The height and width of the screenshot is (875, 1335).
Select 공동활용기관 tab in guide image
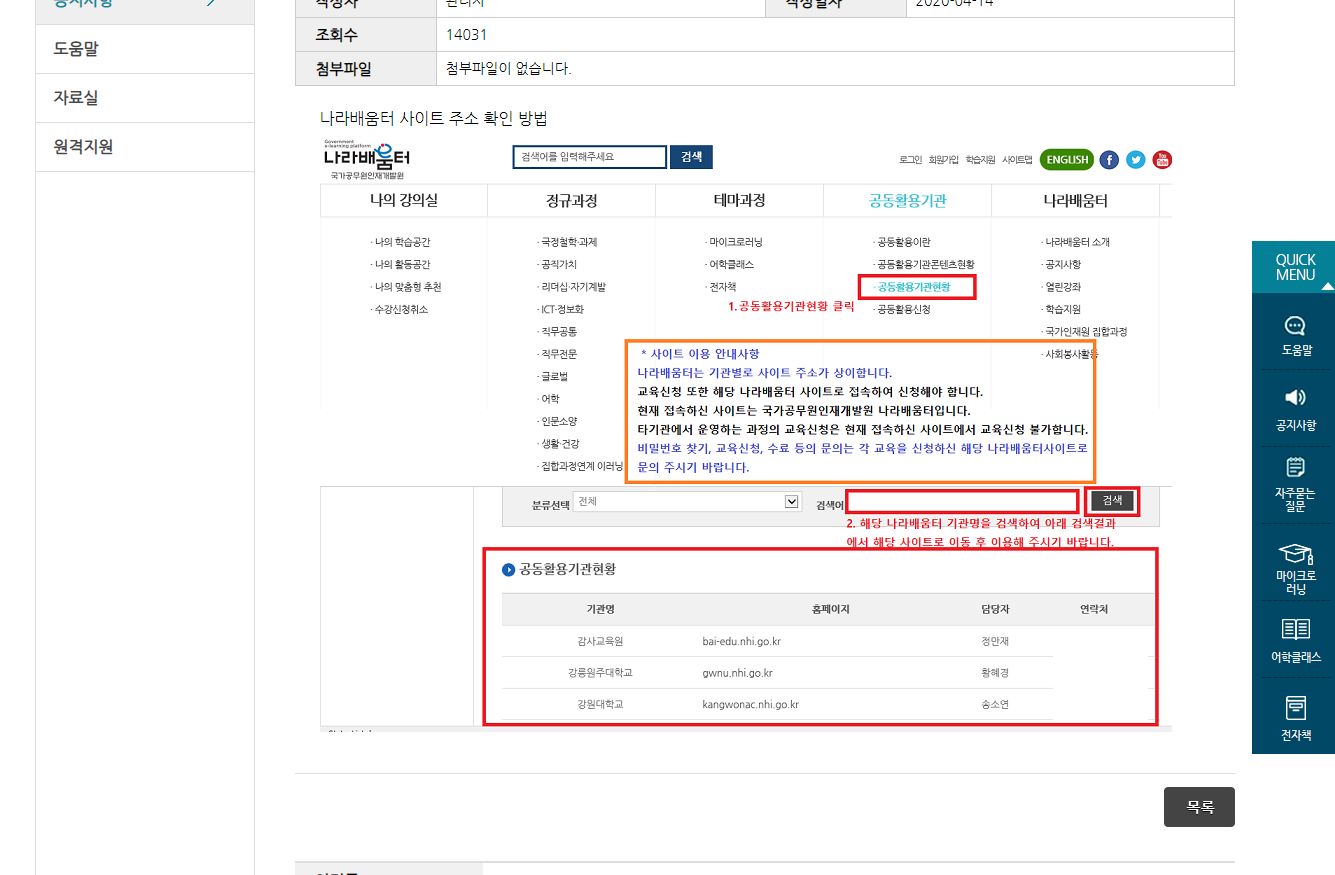click(x=907, y=201)
